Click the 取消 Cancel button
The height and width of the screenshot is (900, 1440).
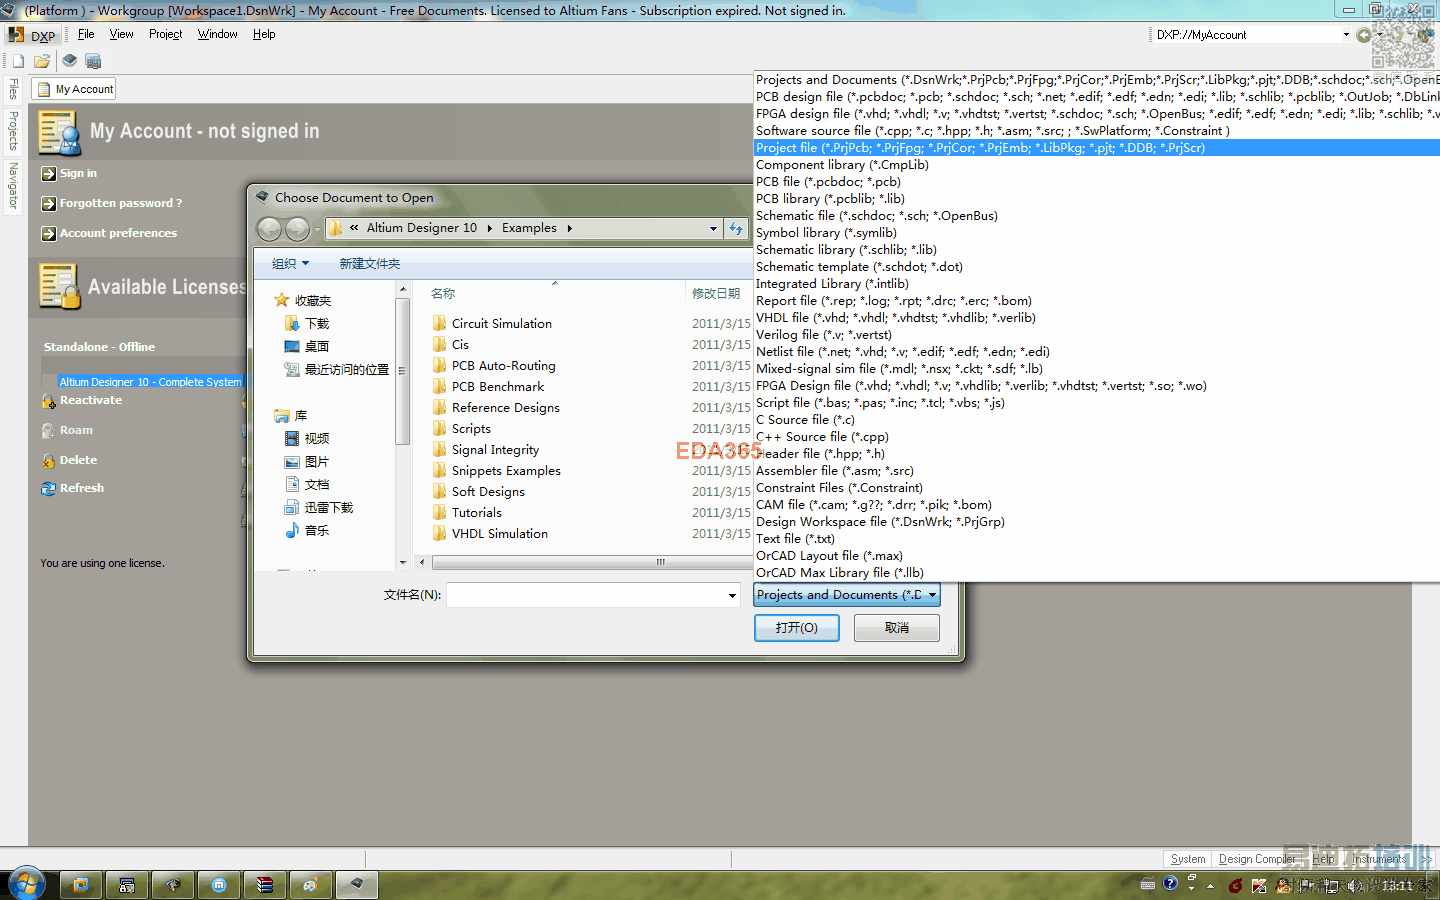point(897,628)
